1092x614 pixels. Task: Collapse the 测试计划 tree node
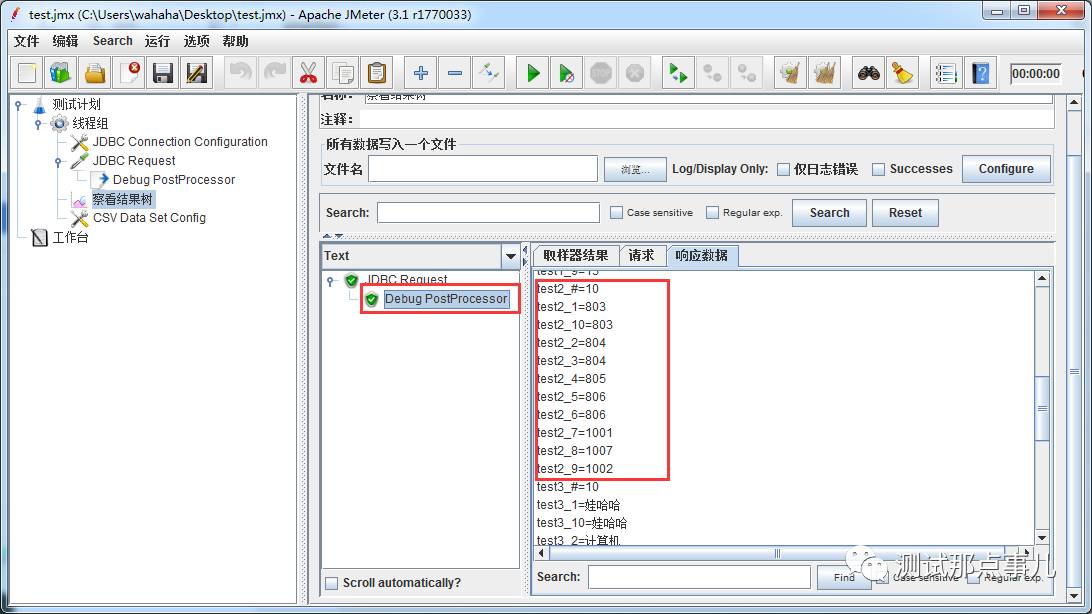[x=19, y=105]
